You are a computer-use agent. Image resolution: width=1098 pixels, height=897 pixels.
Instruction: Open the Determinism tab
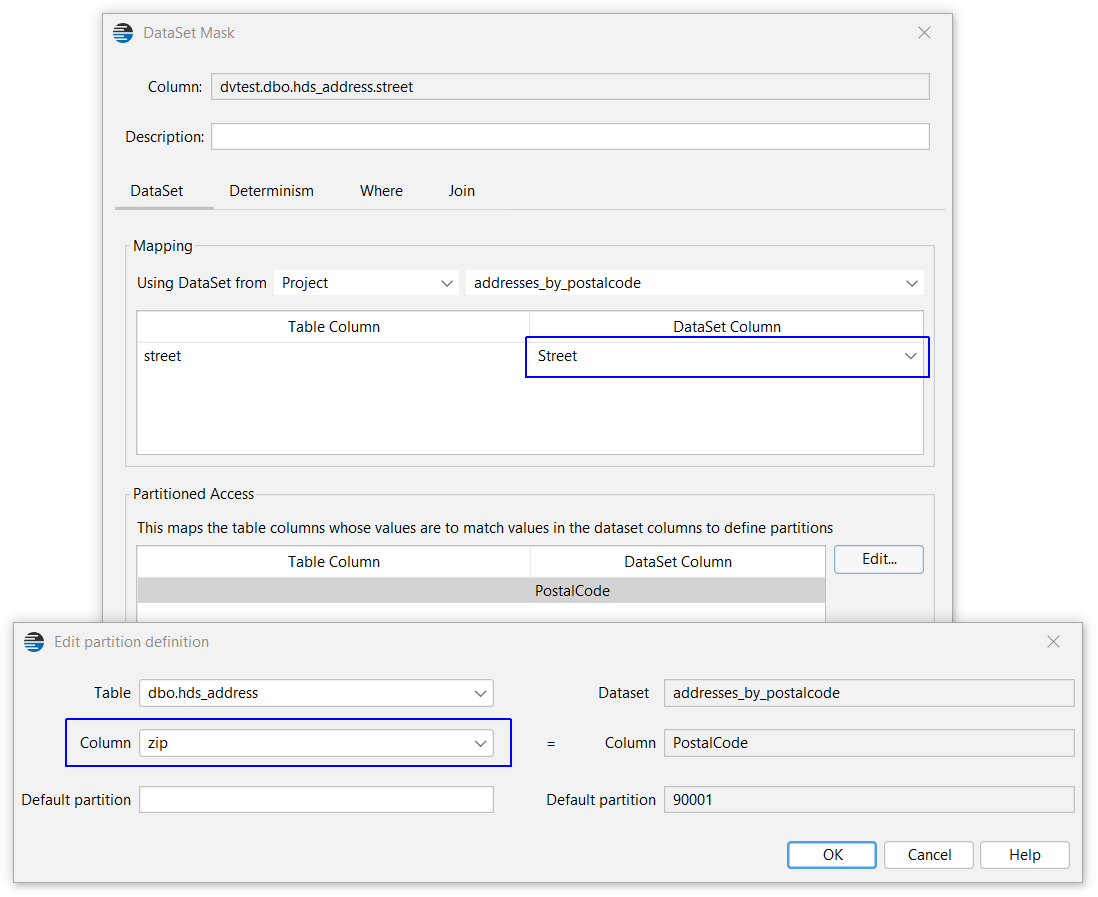tap(271, 190)
